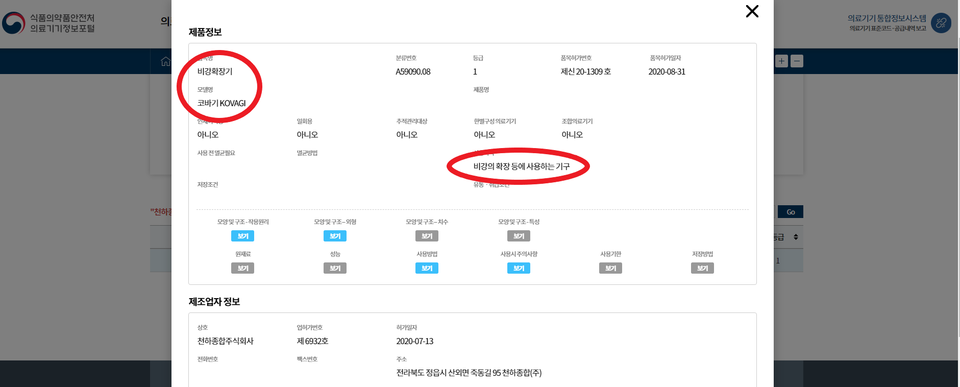The height and width of the screenshot is (387, 960).
Task: Close the 제품정보 popup with X
Action: 752,11
